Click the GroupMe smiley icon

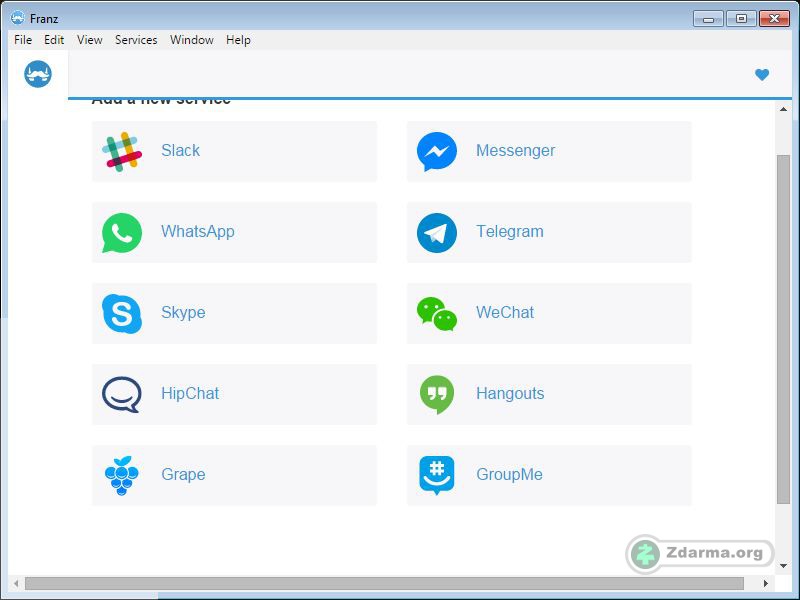tap(437, 476)
